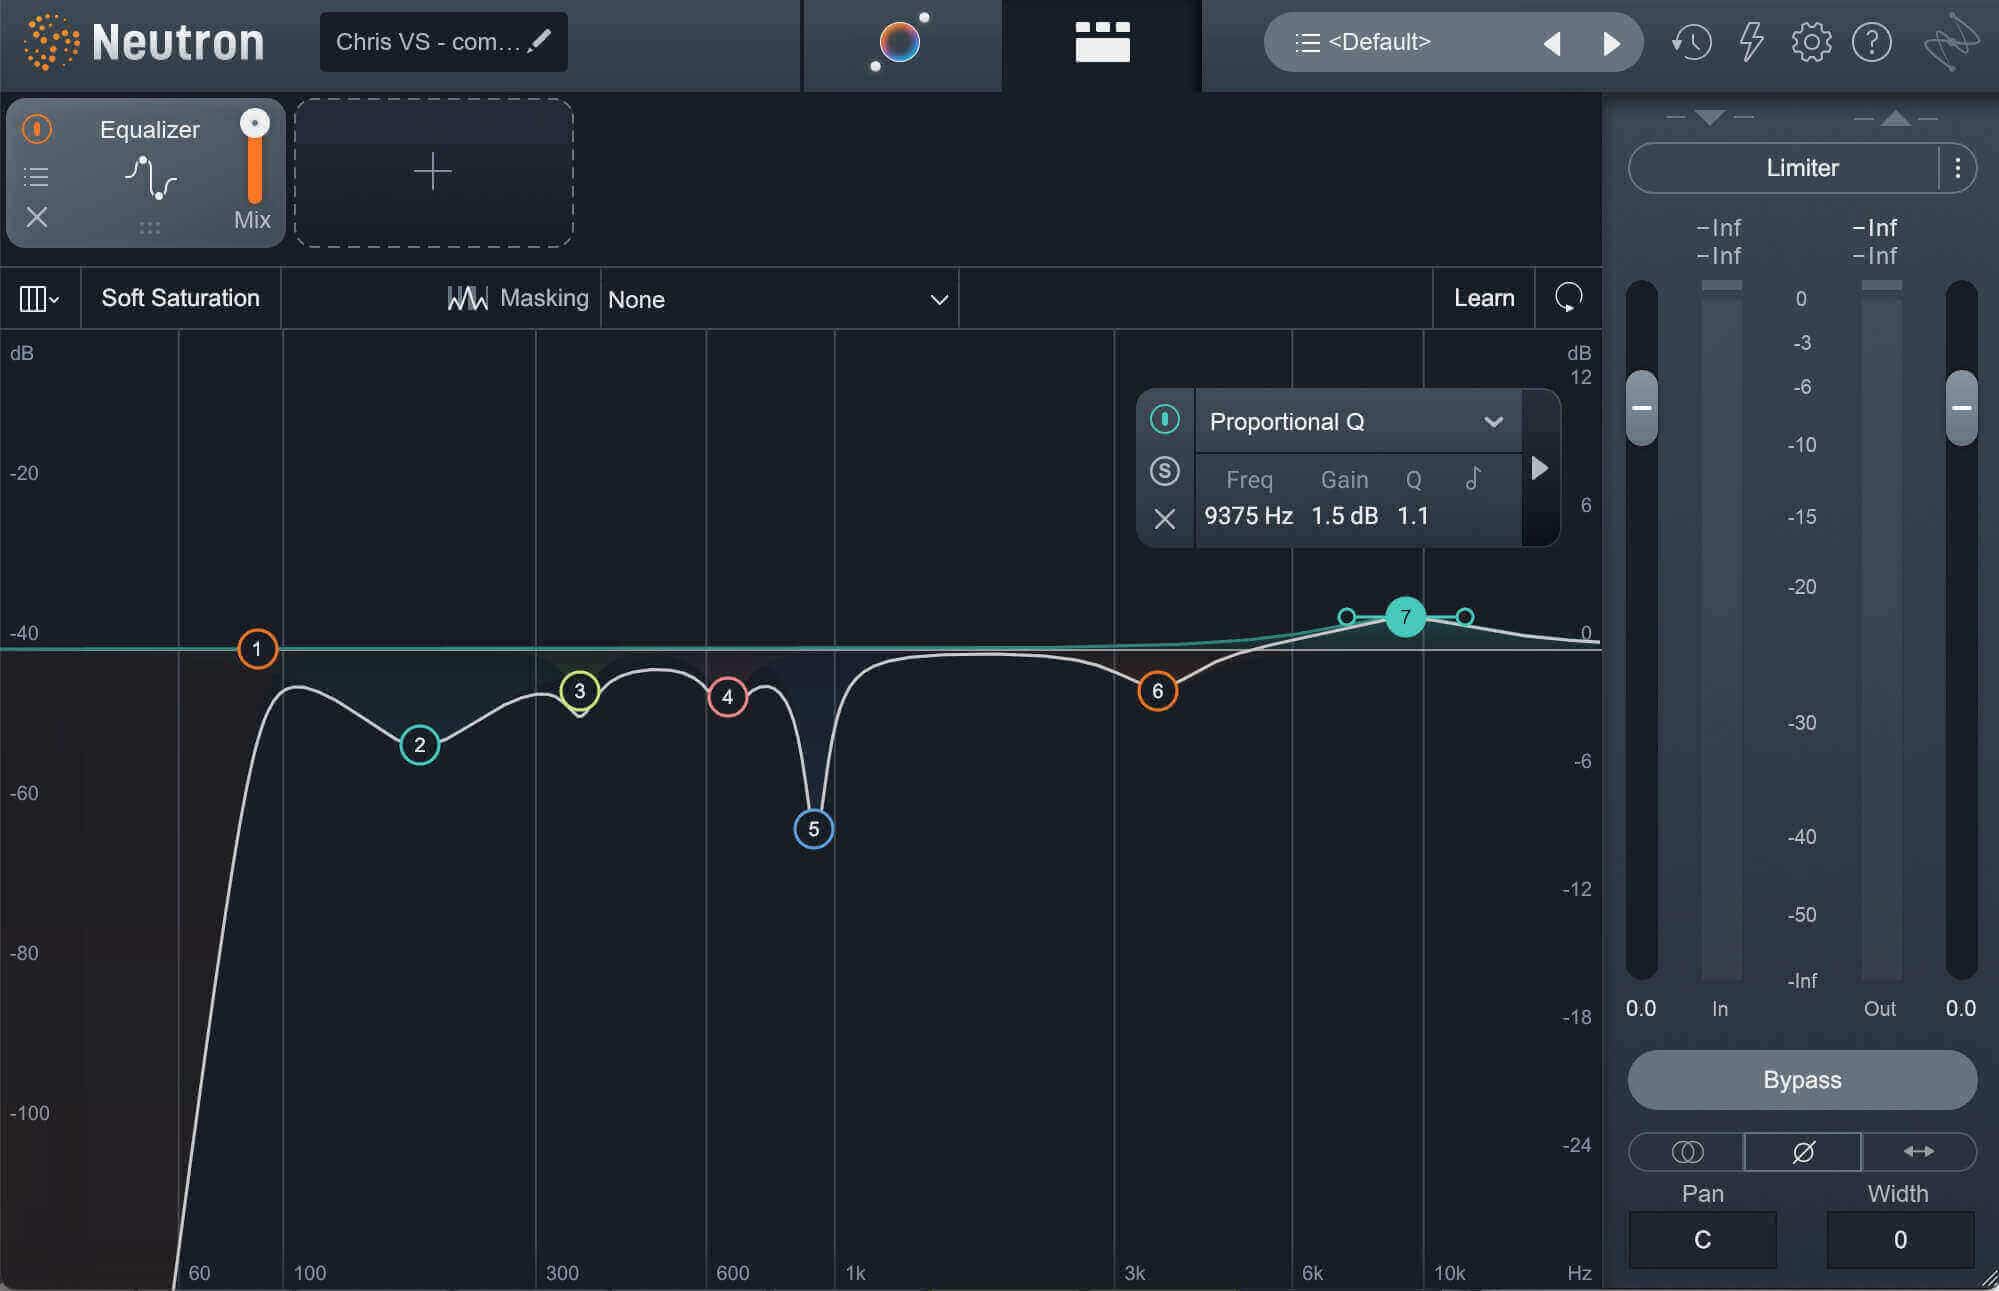Toggle the channel sum stereo button
This screenshot has width=1999, height=1291.
pos(1687,1152)
